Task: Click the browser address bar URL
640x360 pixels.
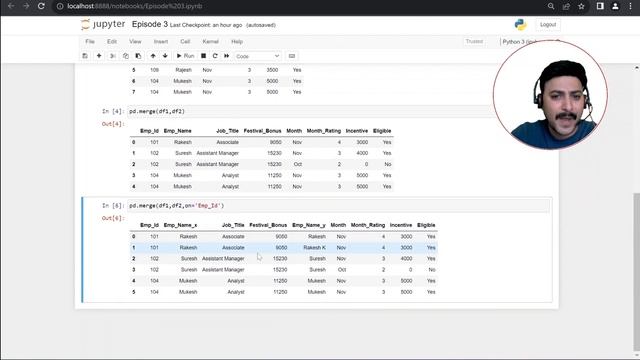Action: [x=135, y=6]
